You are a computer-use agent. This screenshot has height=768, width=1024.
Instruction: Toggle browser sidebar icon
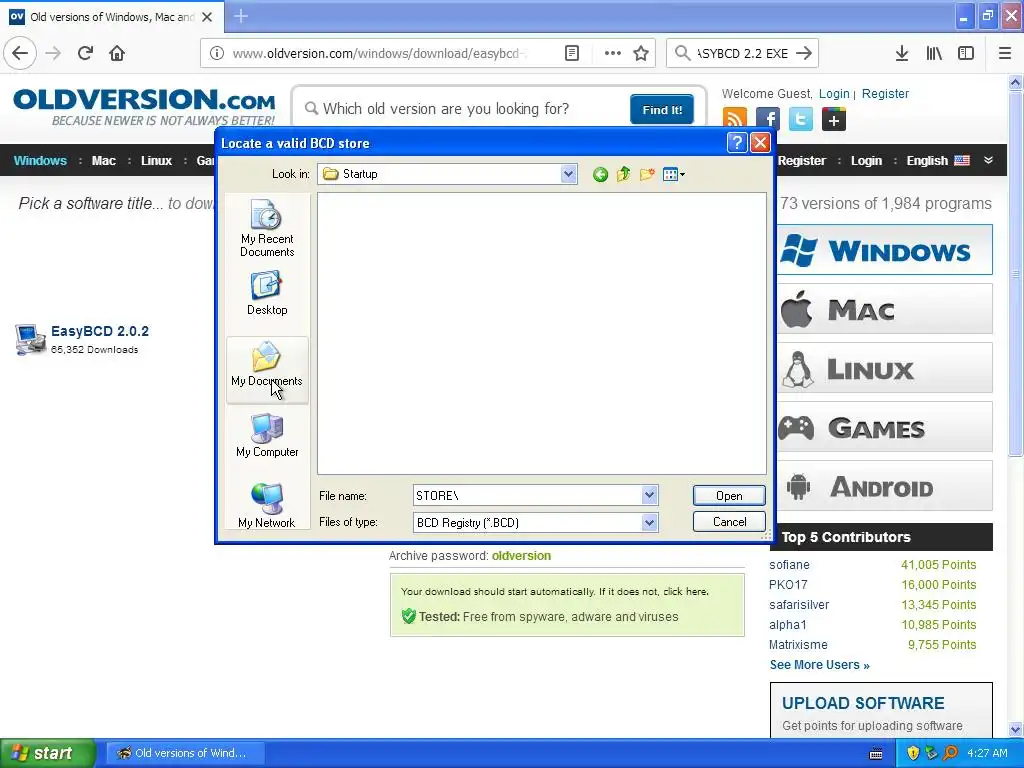pos(966,53)
